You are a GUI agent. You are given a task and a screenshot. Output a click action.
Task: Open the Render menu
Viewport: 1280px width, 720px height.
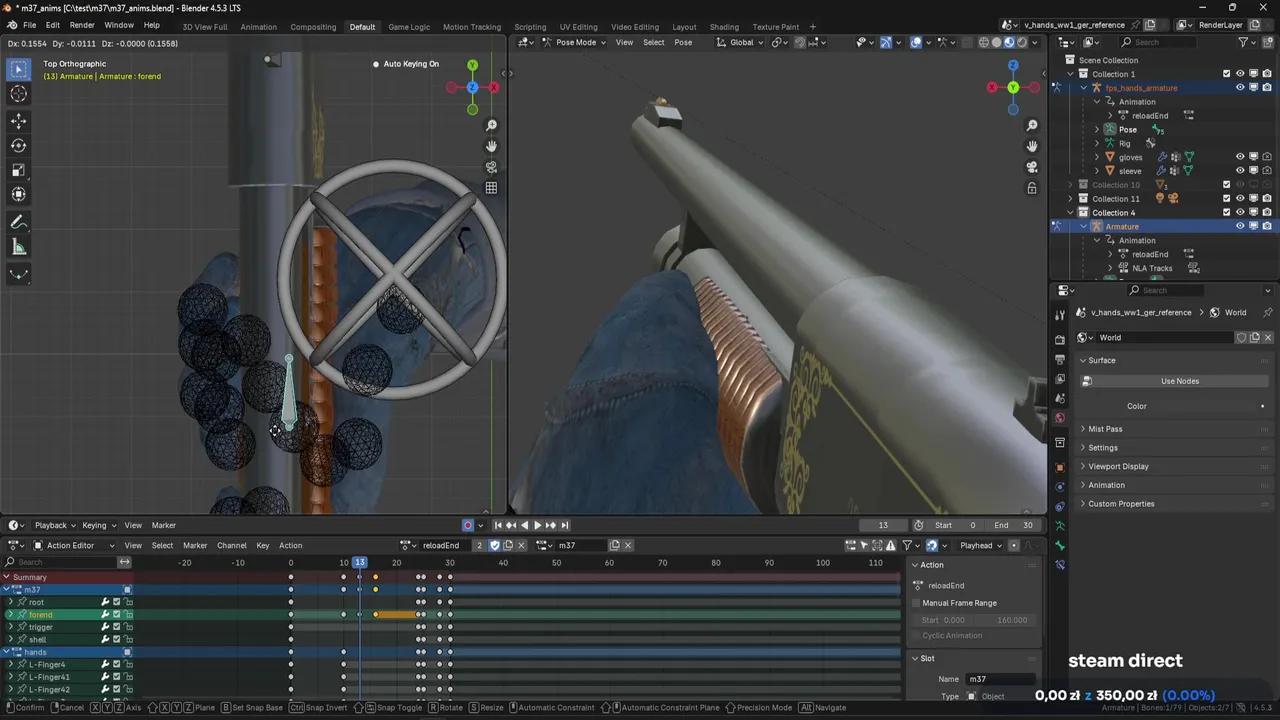click(x=82, y=25)
